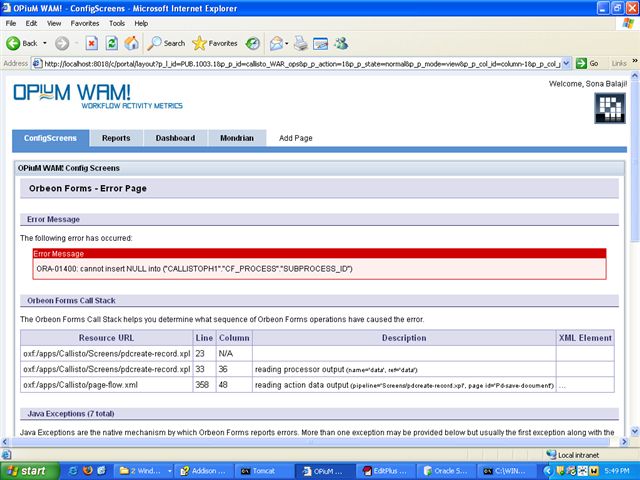
Task: Click the browser Back button
Action: tap(22, 43)
